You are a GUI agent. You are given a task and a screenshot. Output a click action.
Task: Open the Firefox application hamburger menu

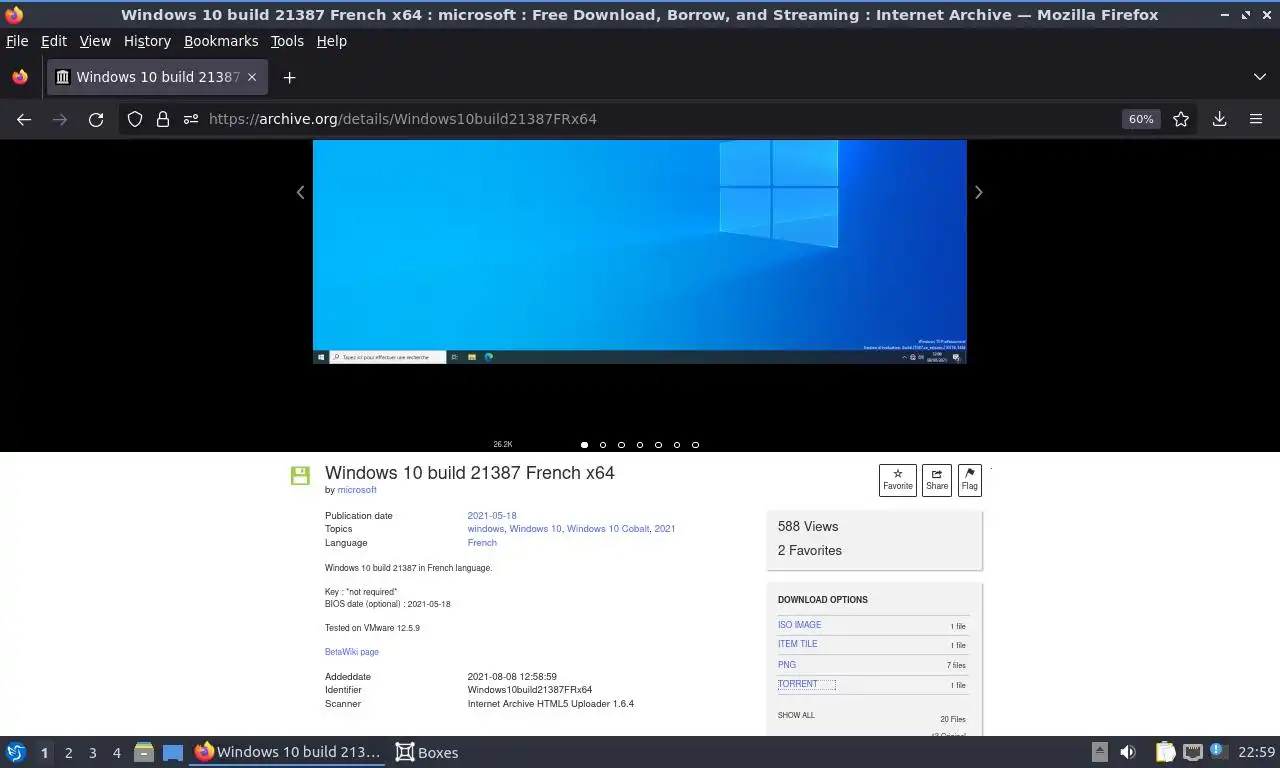[1256, 119]
